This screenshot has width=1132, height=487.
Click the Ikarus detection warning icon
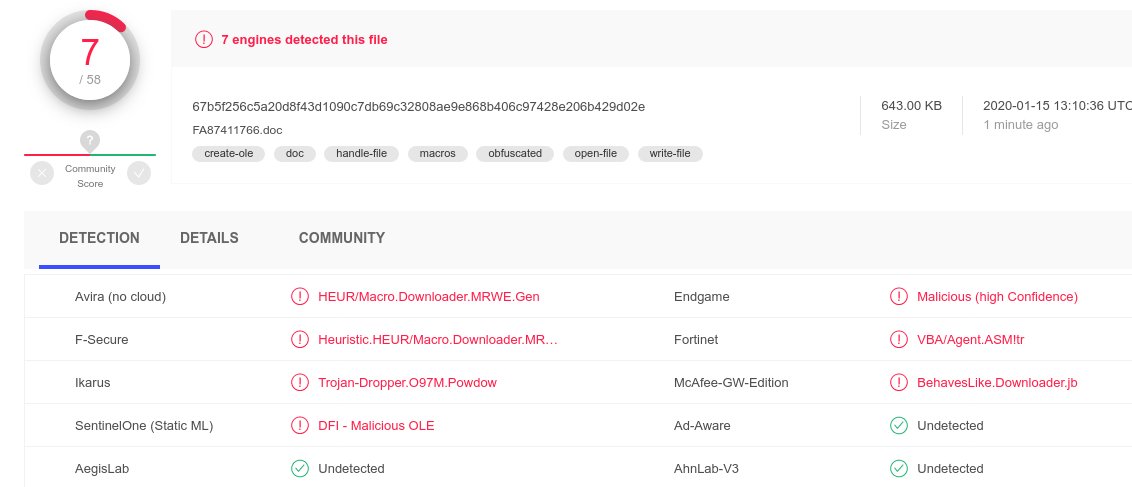point(300,382)
